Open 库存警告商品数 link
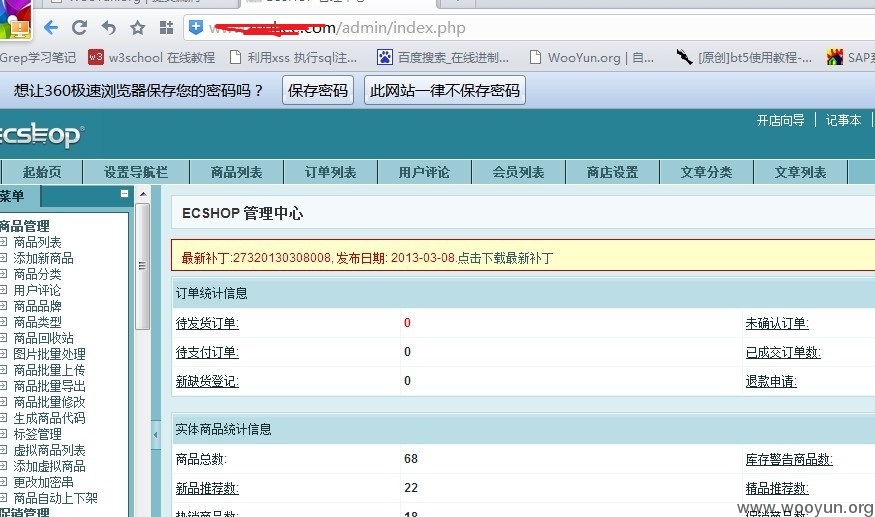875x517 pixels. click(789, 459)
